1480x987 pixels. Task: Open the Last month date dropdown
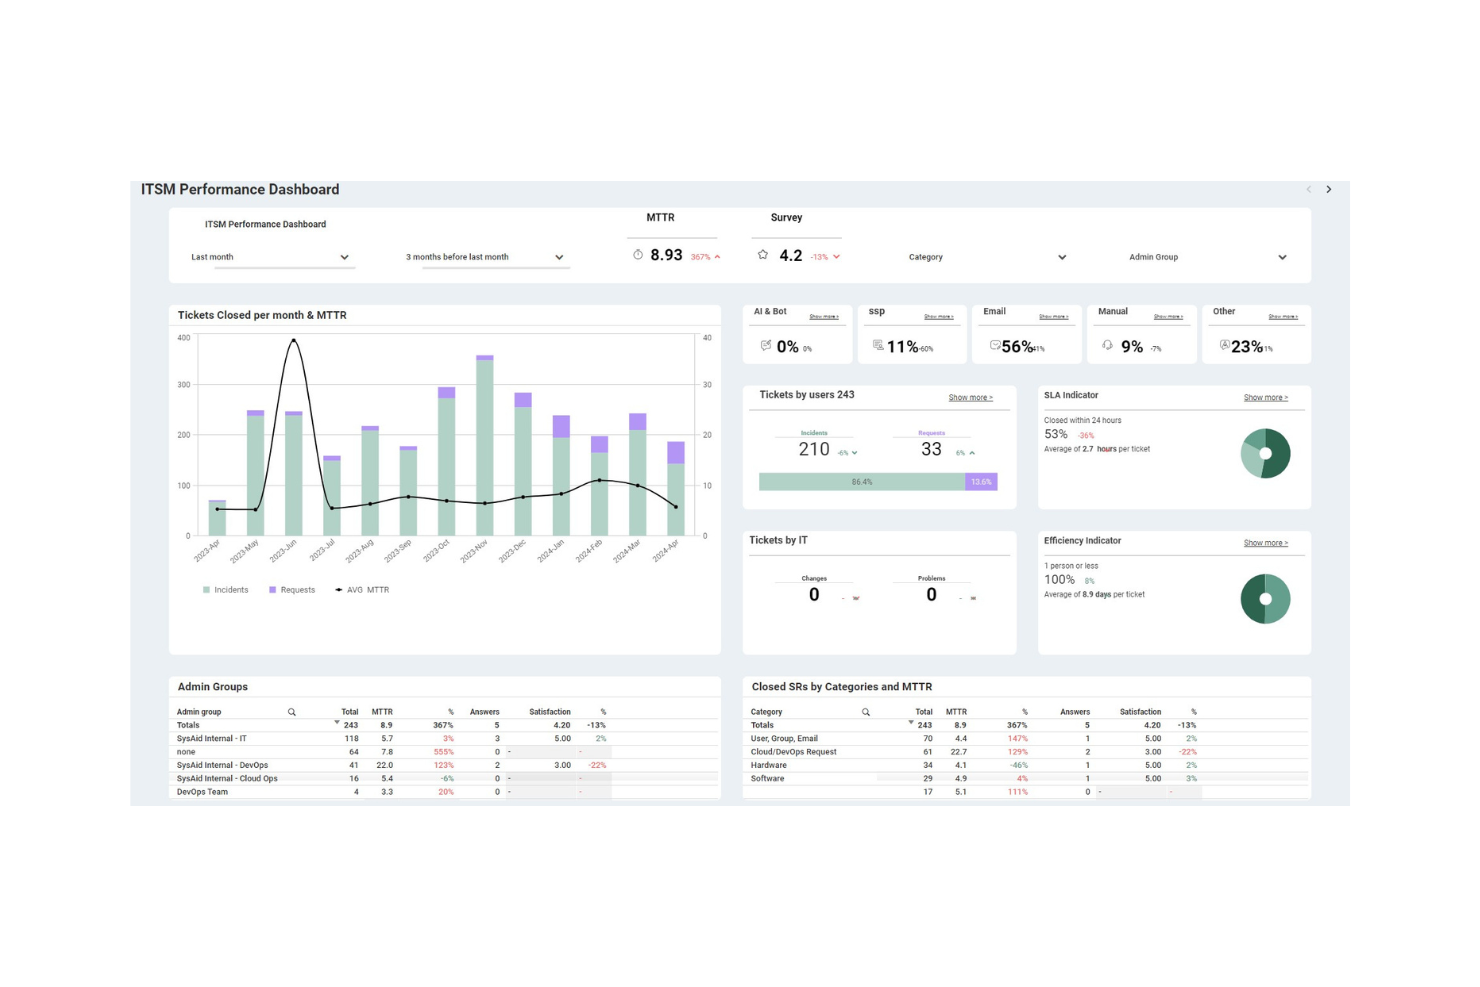point(344,257)
